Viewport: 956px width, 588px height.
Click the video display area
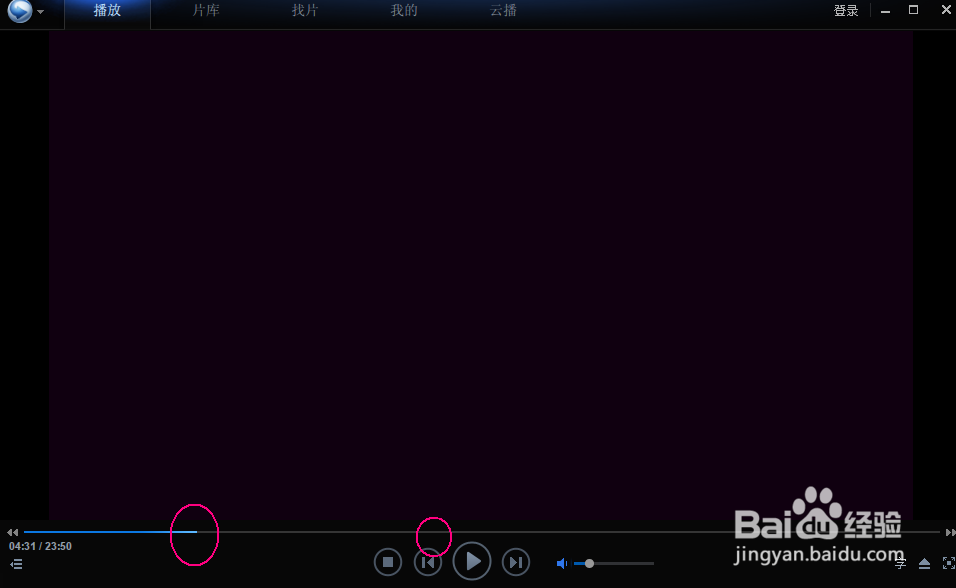[480, 276]
